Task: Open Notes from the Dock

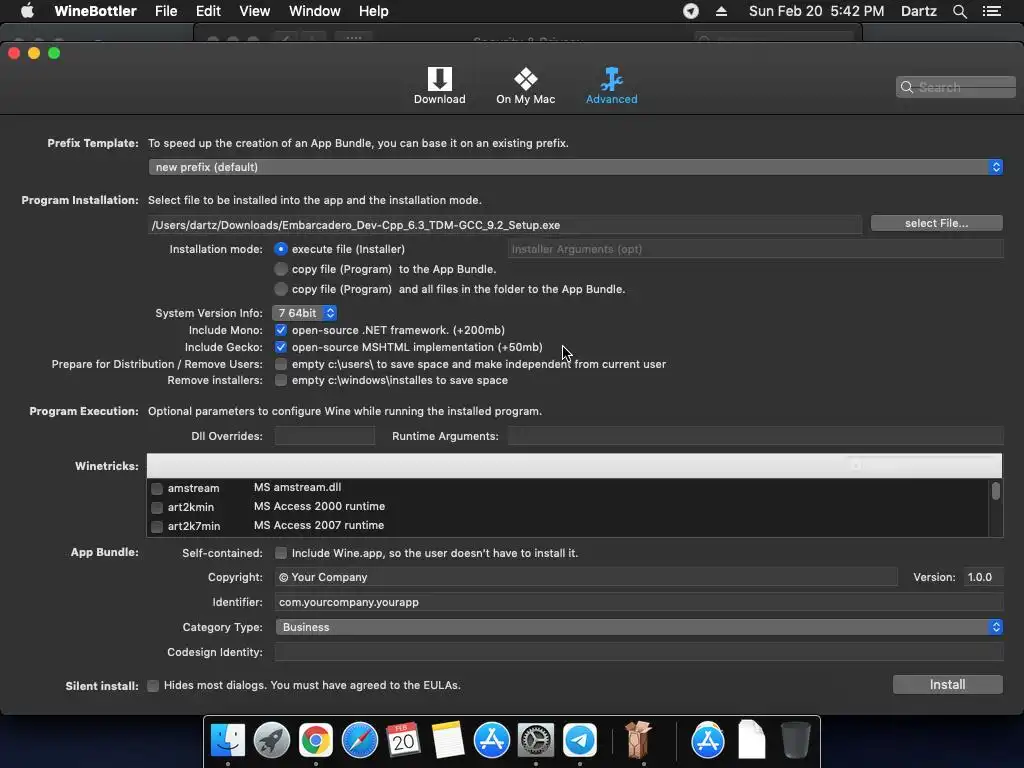Action: (448, 740)
